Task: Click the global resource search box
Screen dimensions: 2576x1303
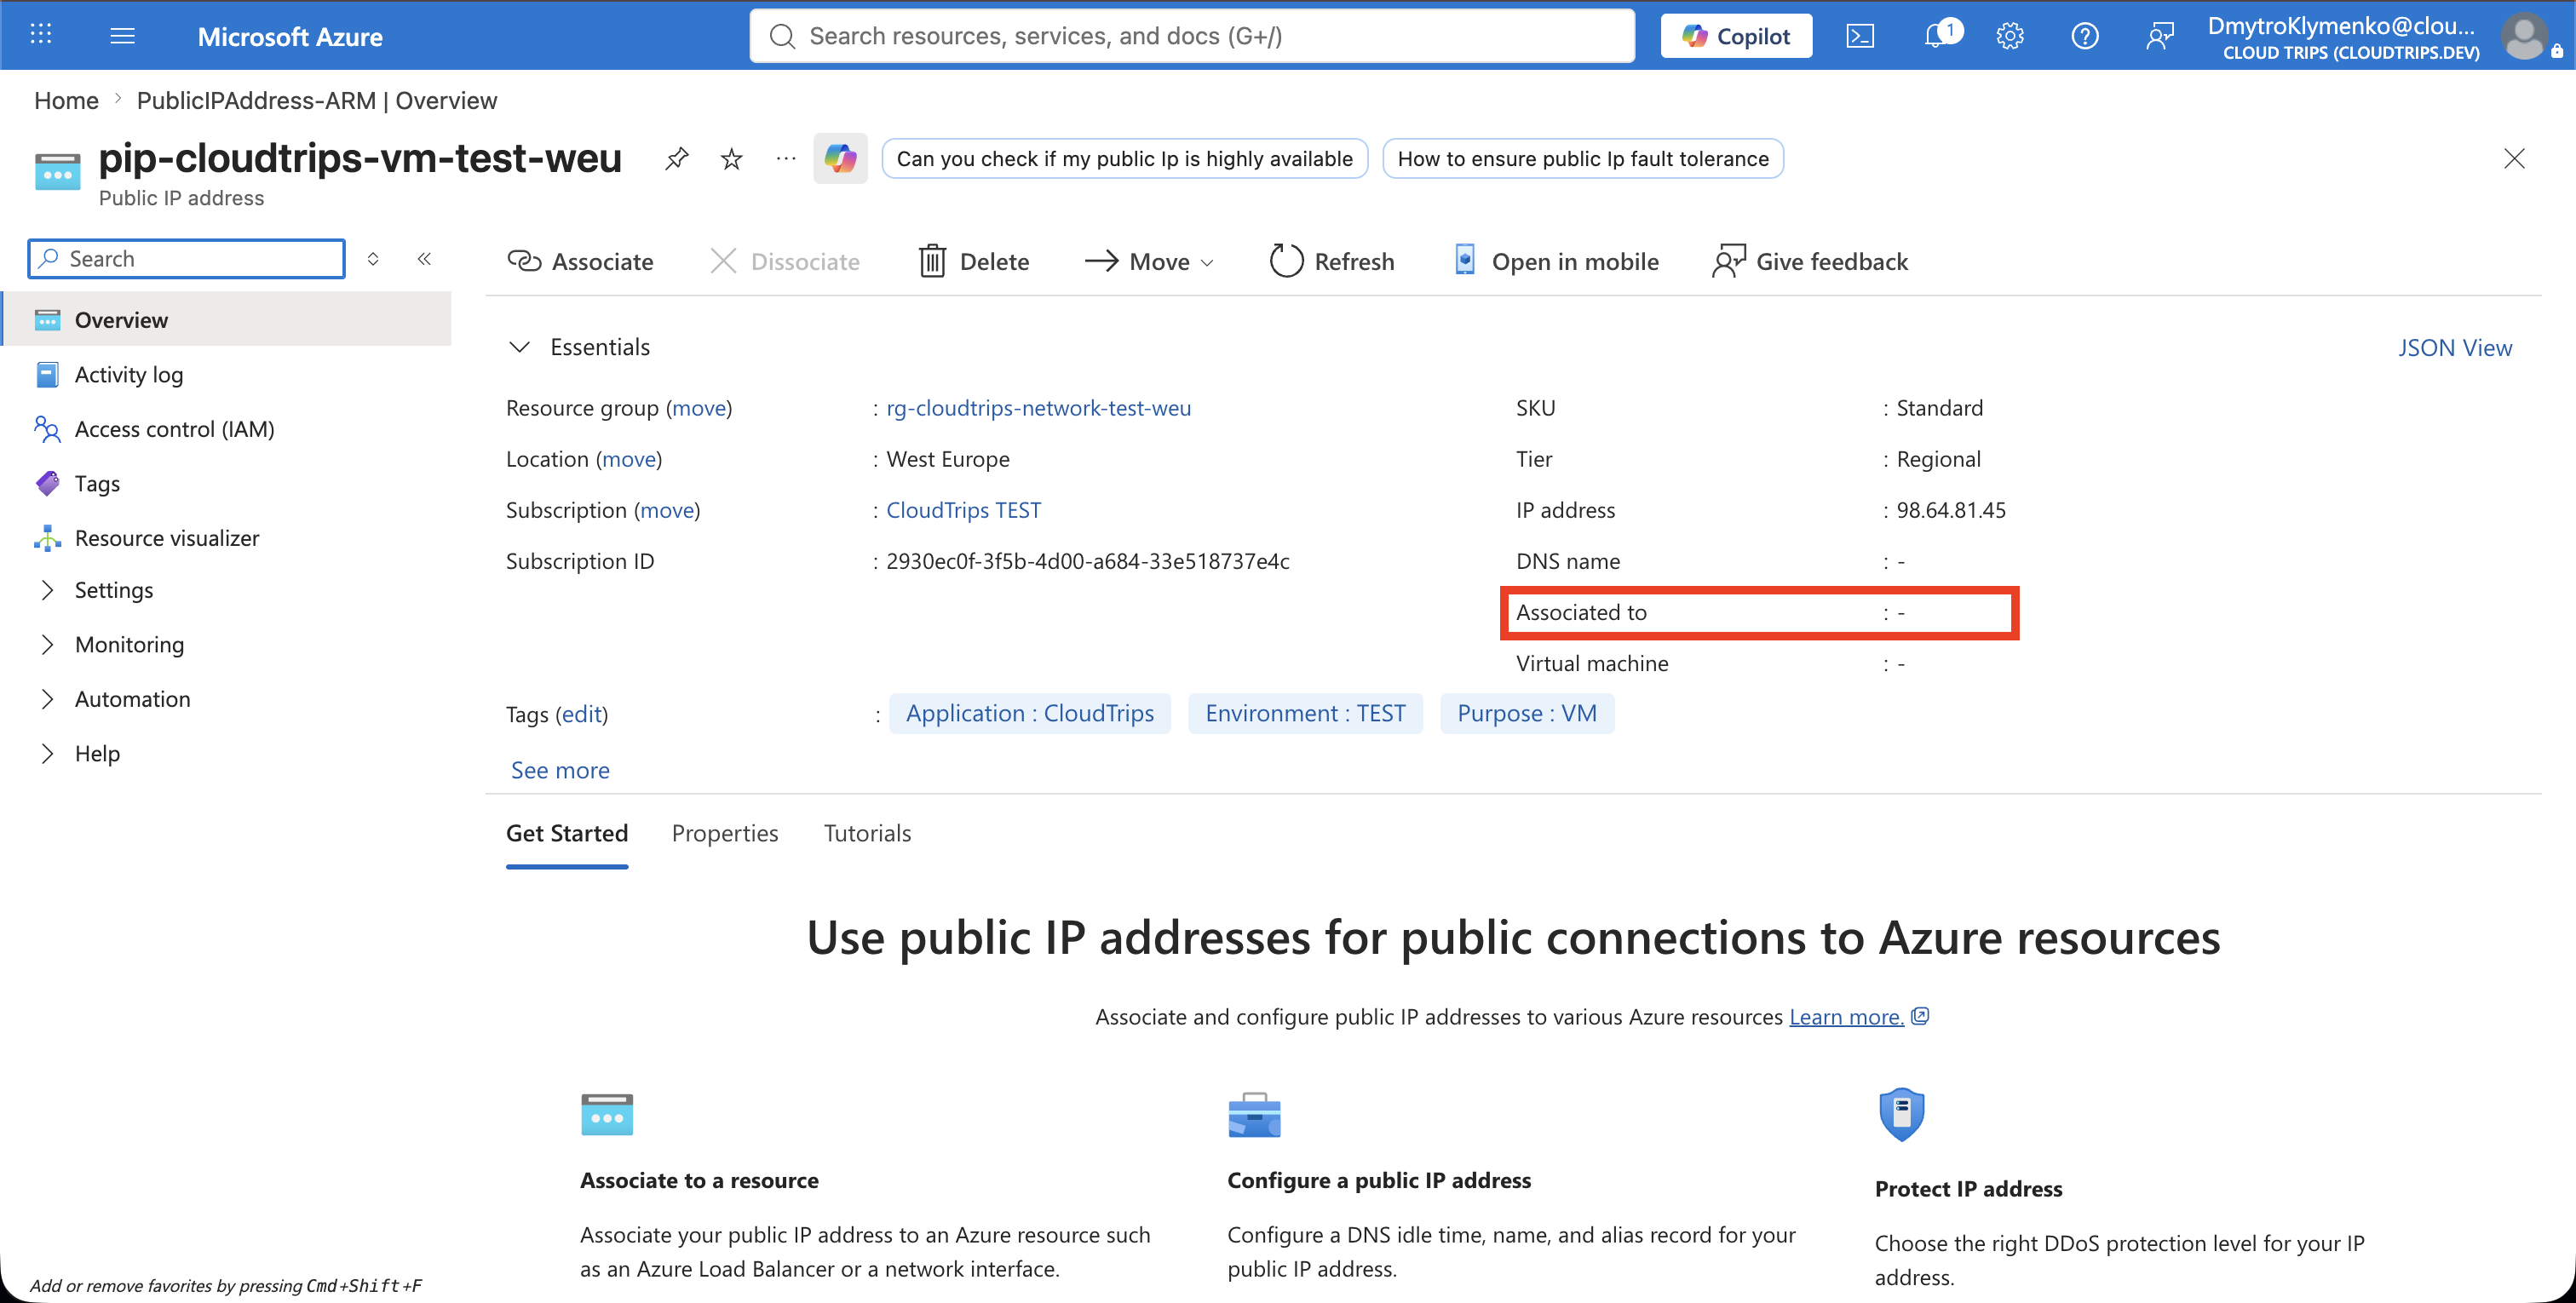Action: point(1192,36)
